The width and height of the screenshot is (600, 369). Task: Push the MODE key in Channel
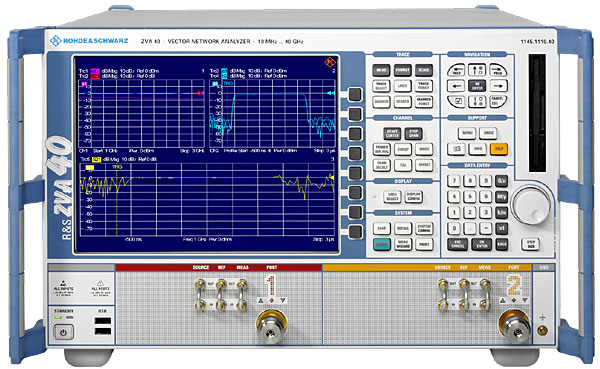(x=424, y=149)
